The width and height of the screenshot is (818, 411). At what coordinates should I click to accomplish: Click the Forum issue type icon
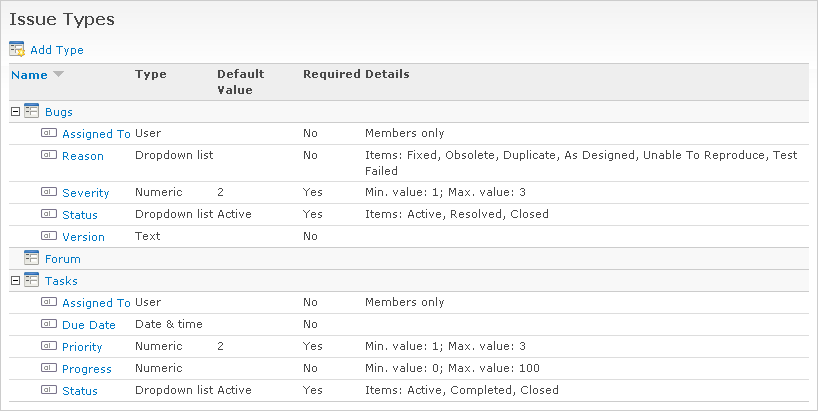(31, 258)
